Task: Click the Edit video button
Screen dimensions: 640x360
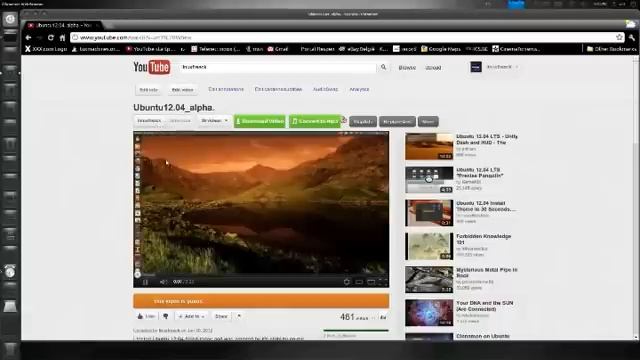Action: point(182,90)
